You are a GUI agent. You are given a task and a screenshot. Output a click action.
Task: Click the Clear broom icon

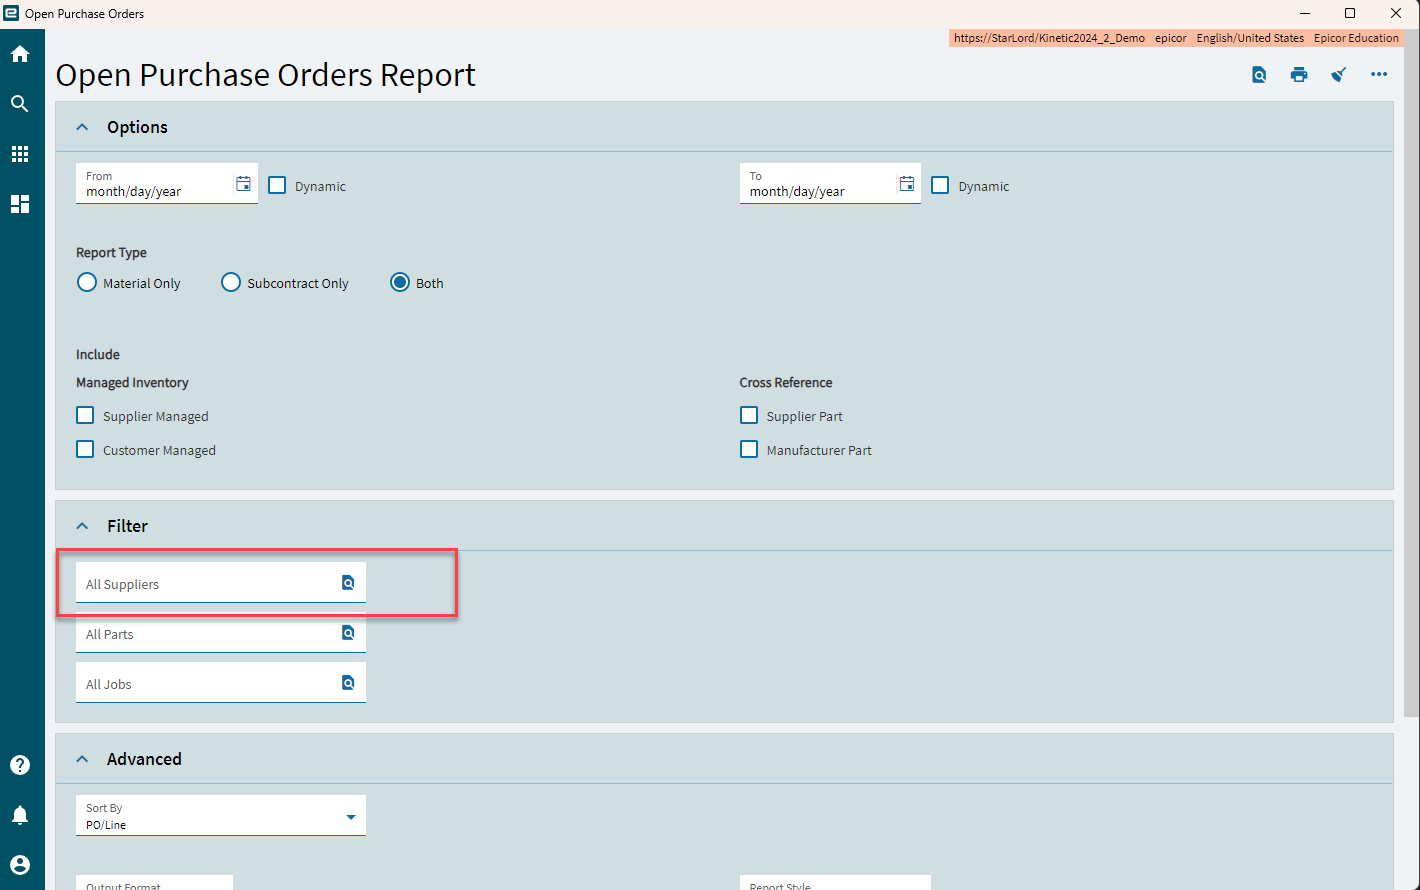pos(1339,75)
